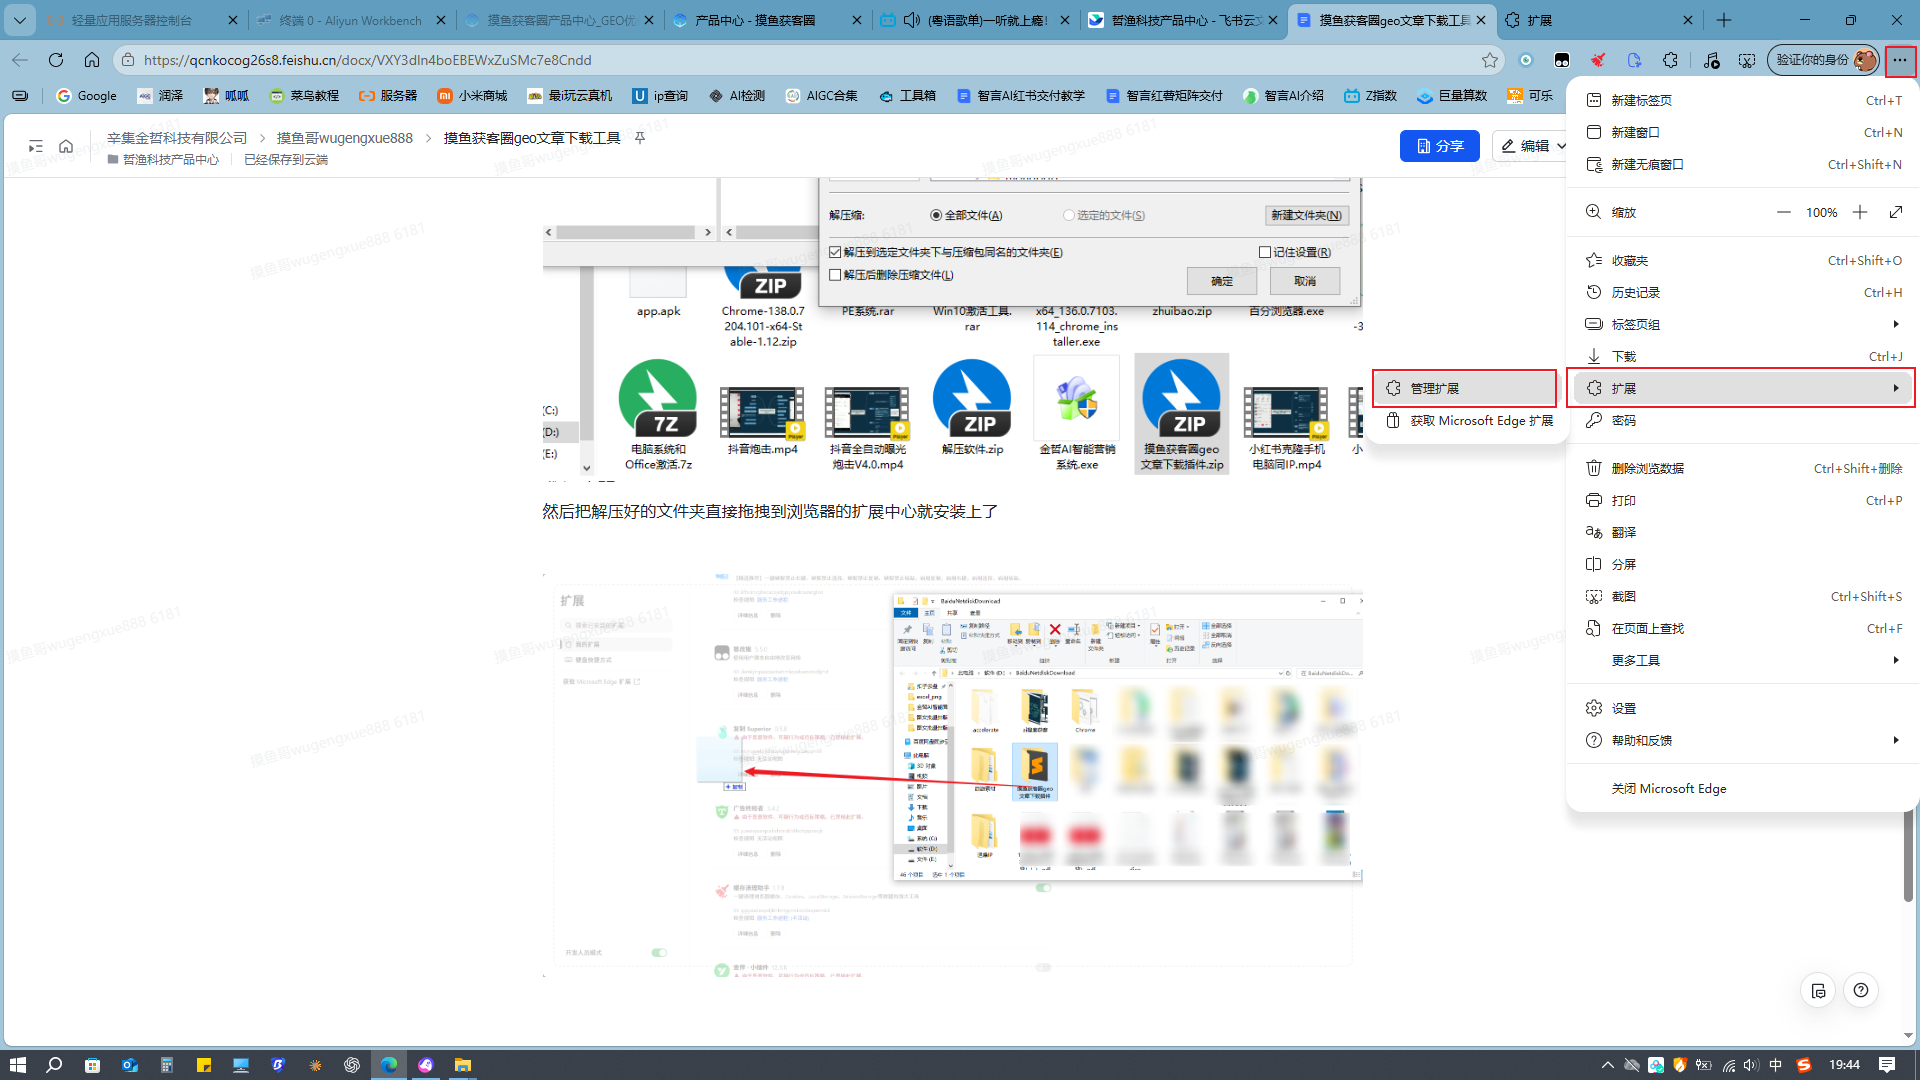Expand the 扩展 submenu
1920x1080 pixels.
[1742, 388]
